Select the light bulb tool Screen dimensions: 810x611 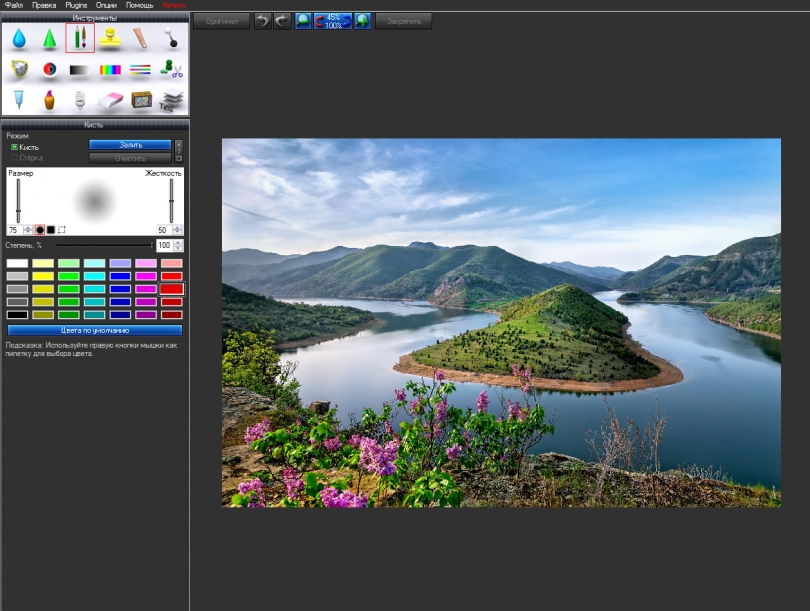(79, 100)
